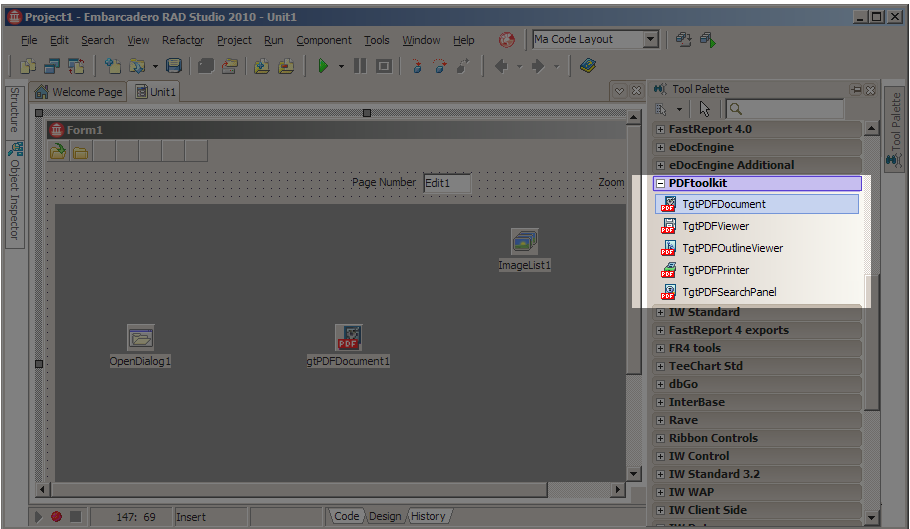Open the Refactor menu
This screenshot has height=529, width=910.
pos(183,40)
